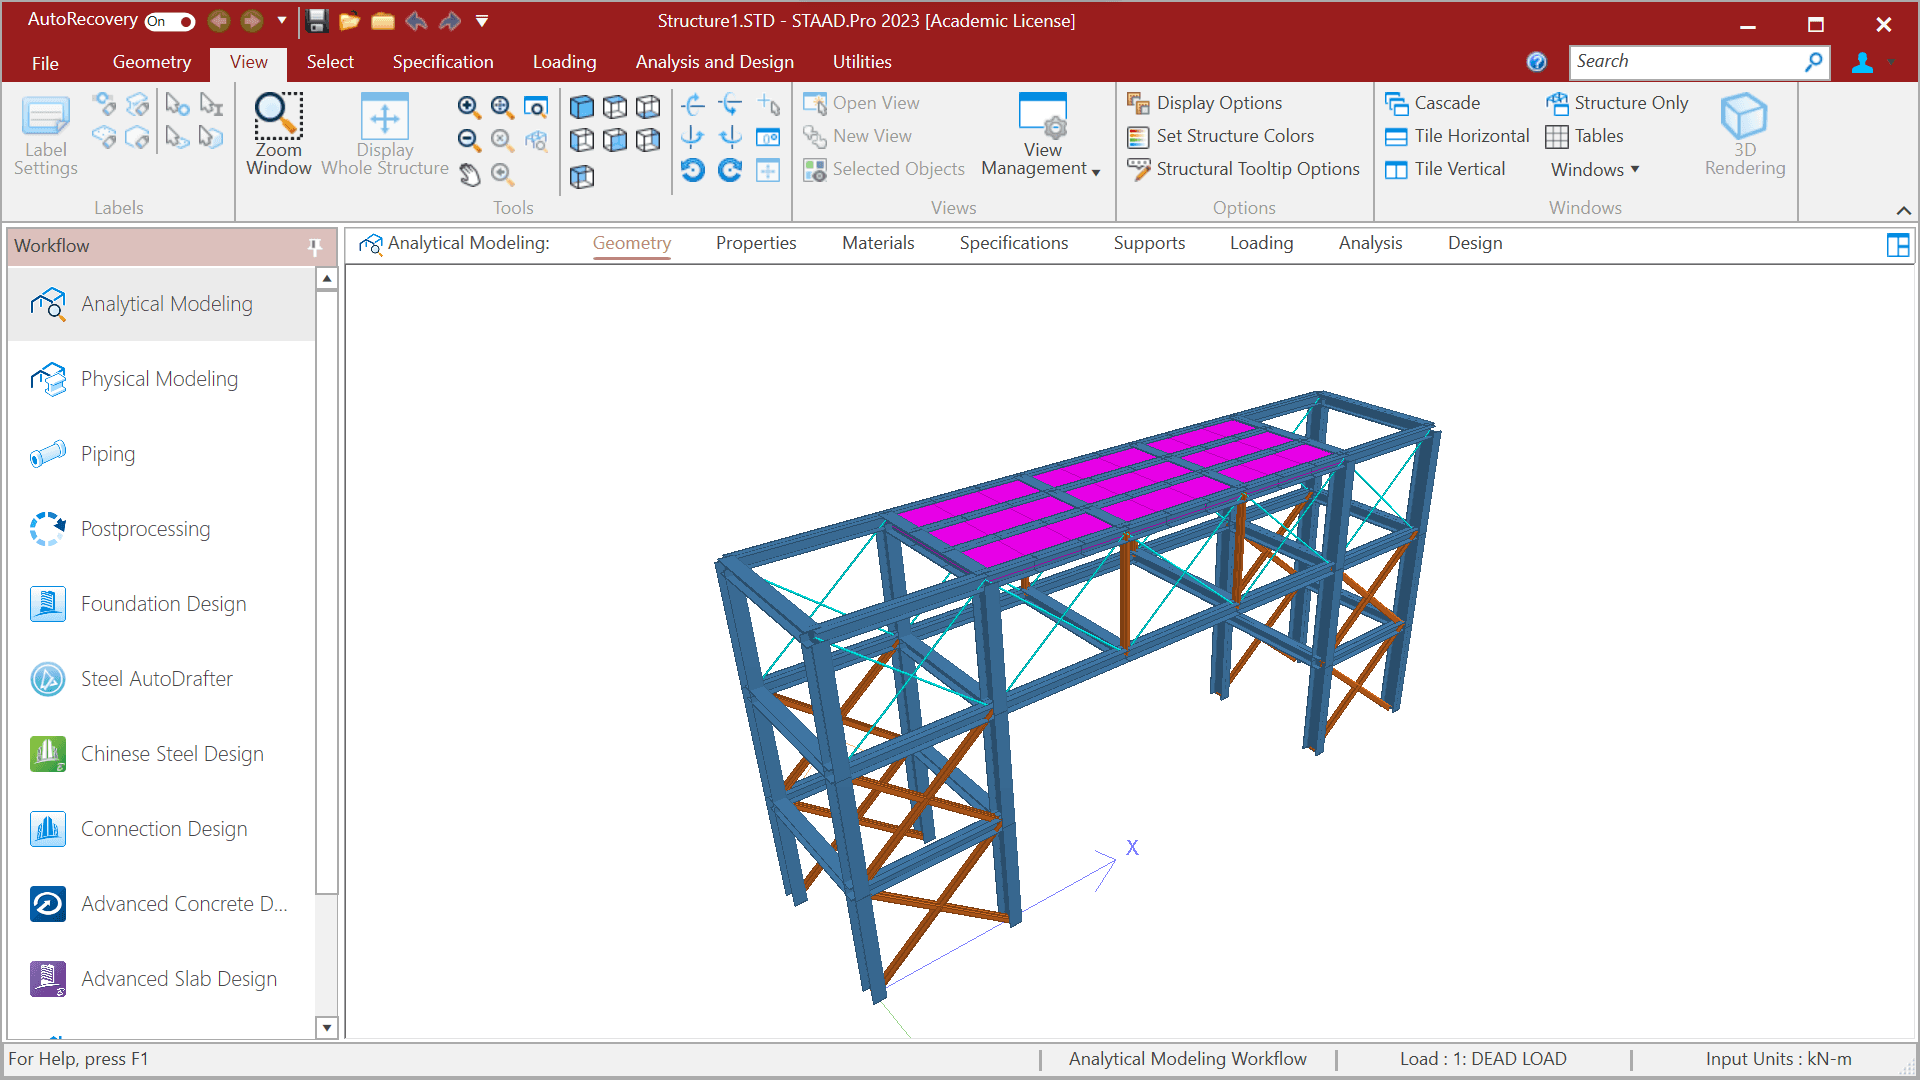
Task: Select the Pan hand tool
Action: pyautogui.click(x=470, y=176)
